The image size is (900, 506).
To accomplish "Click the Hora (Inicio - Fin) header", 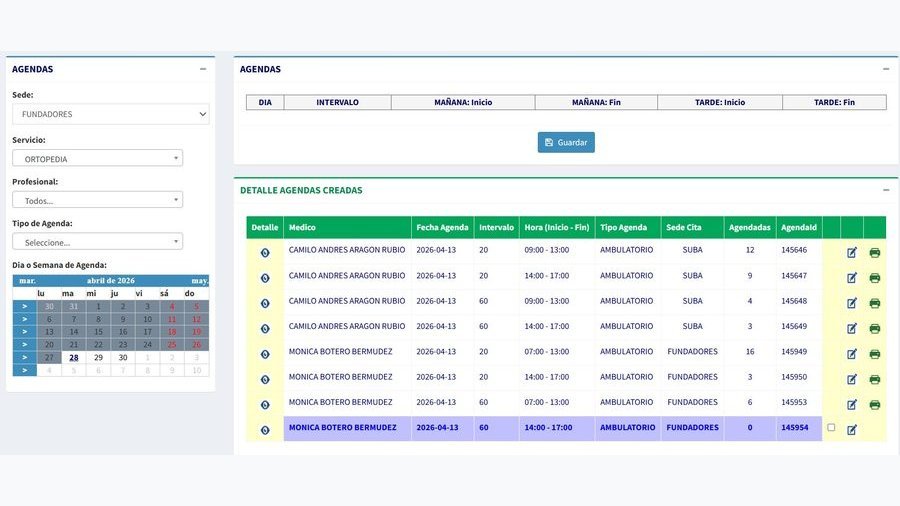I will tap(557, 227).
